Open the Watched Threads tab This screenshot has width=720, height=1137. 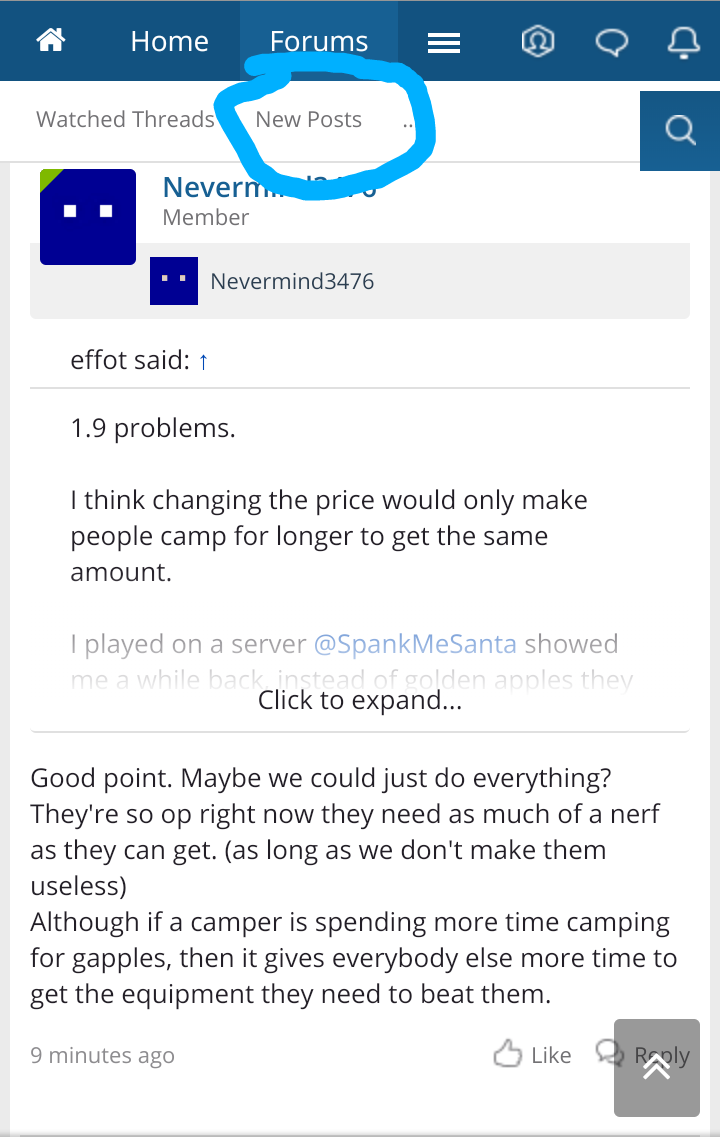125,119
